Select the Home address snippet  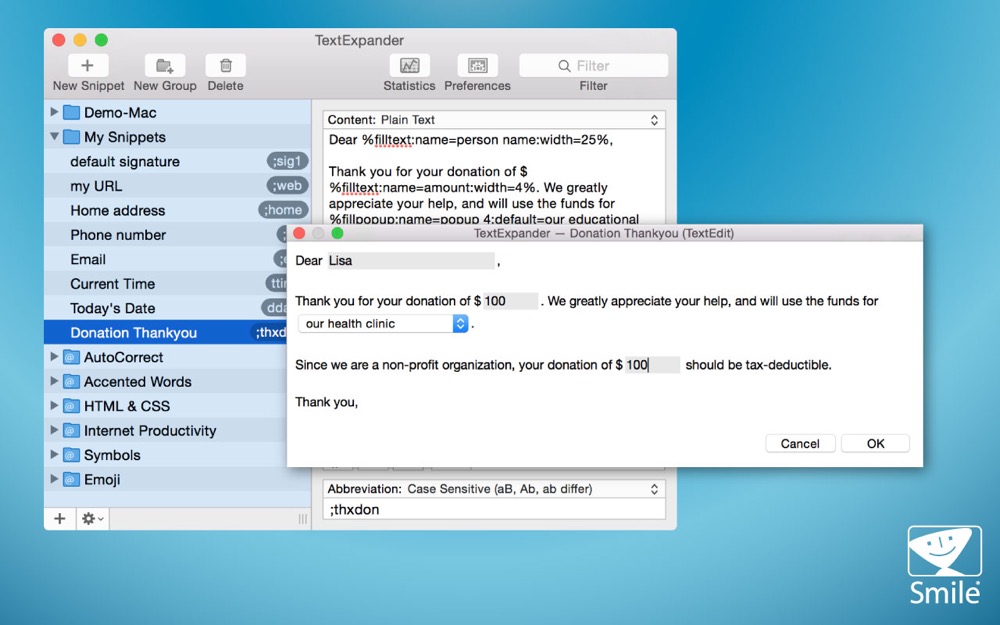tap(118, 211)
